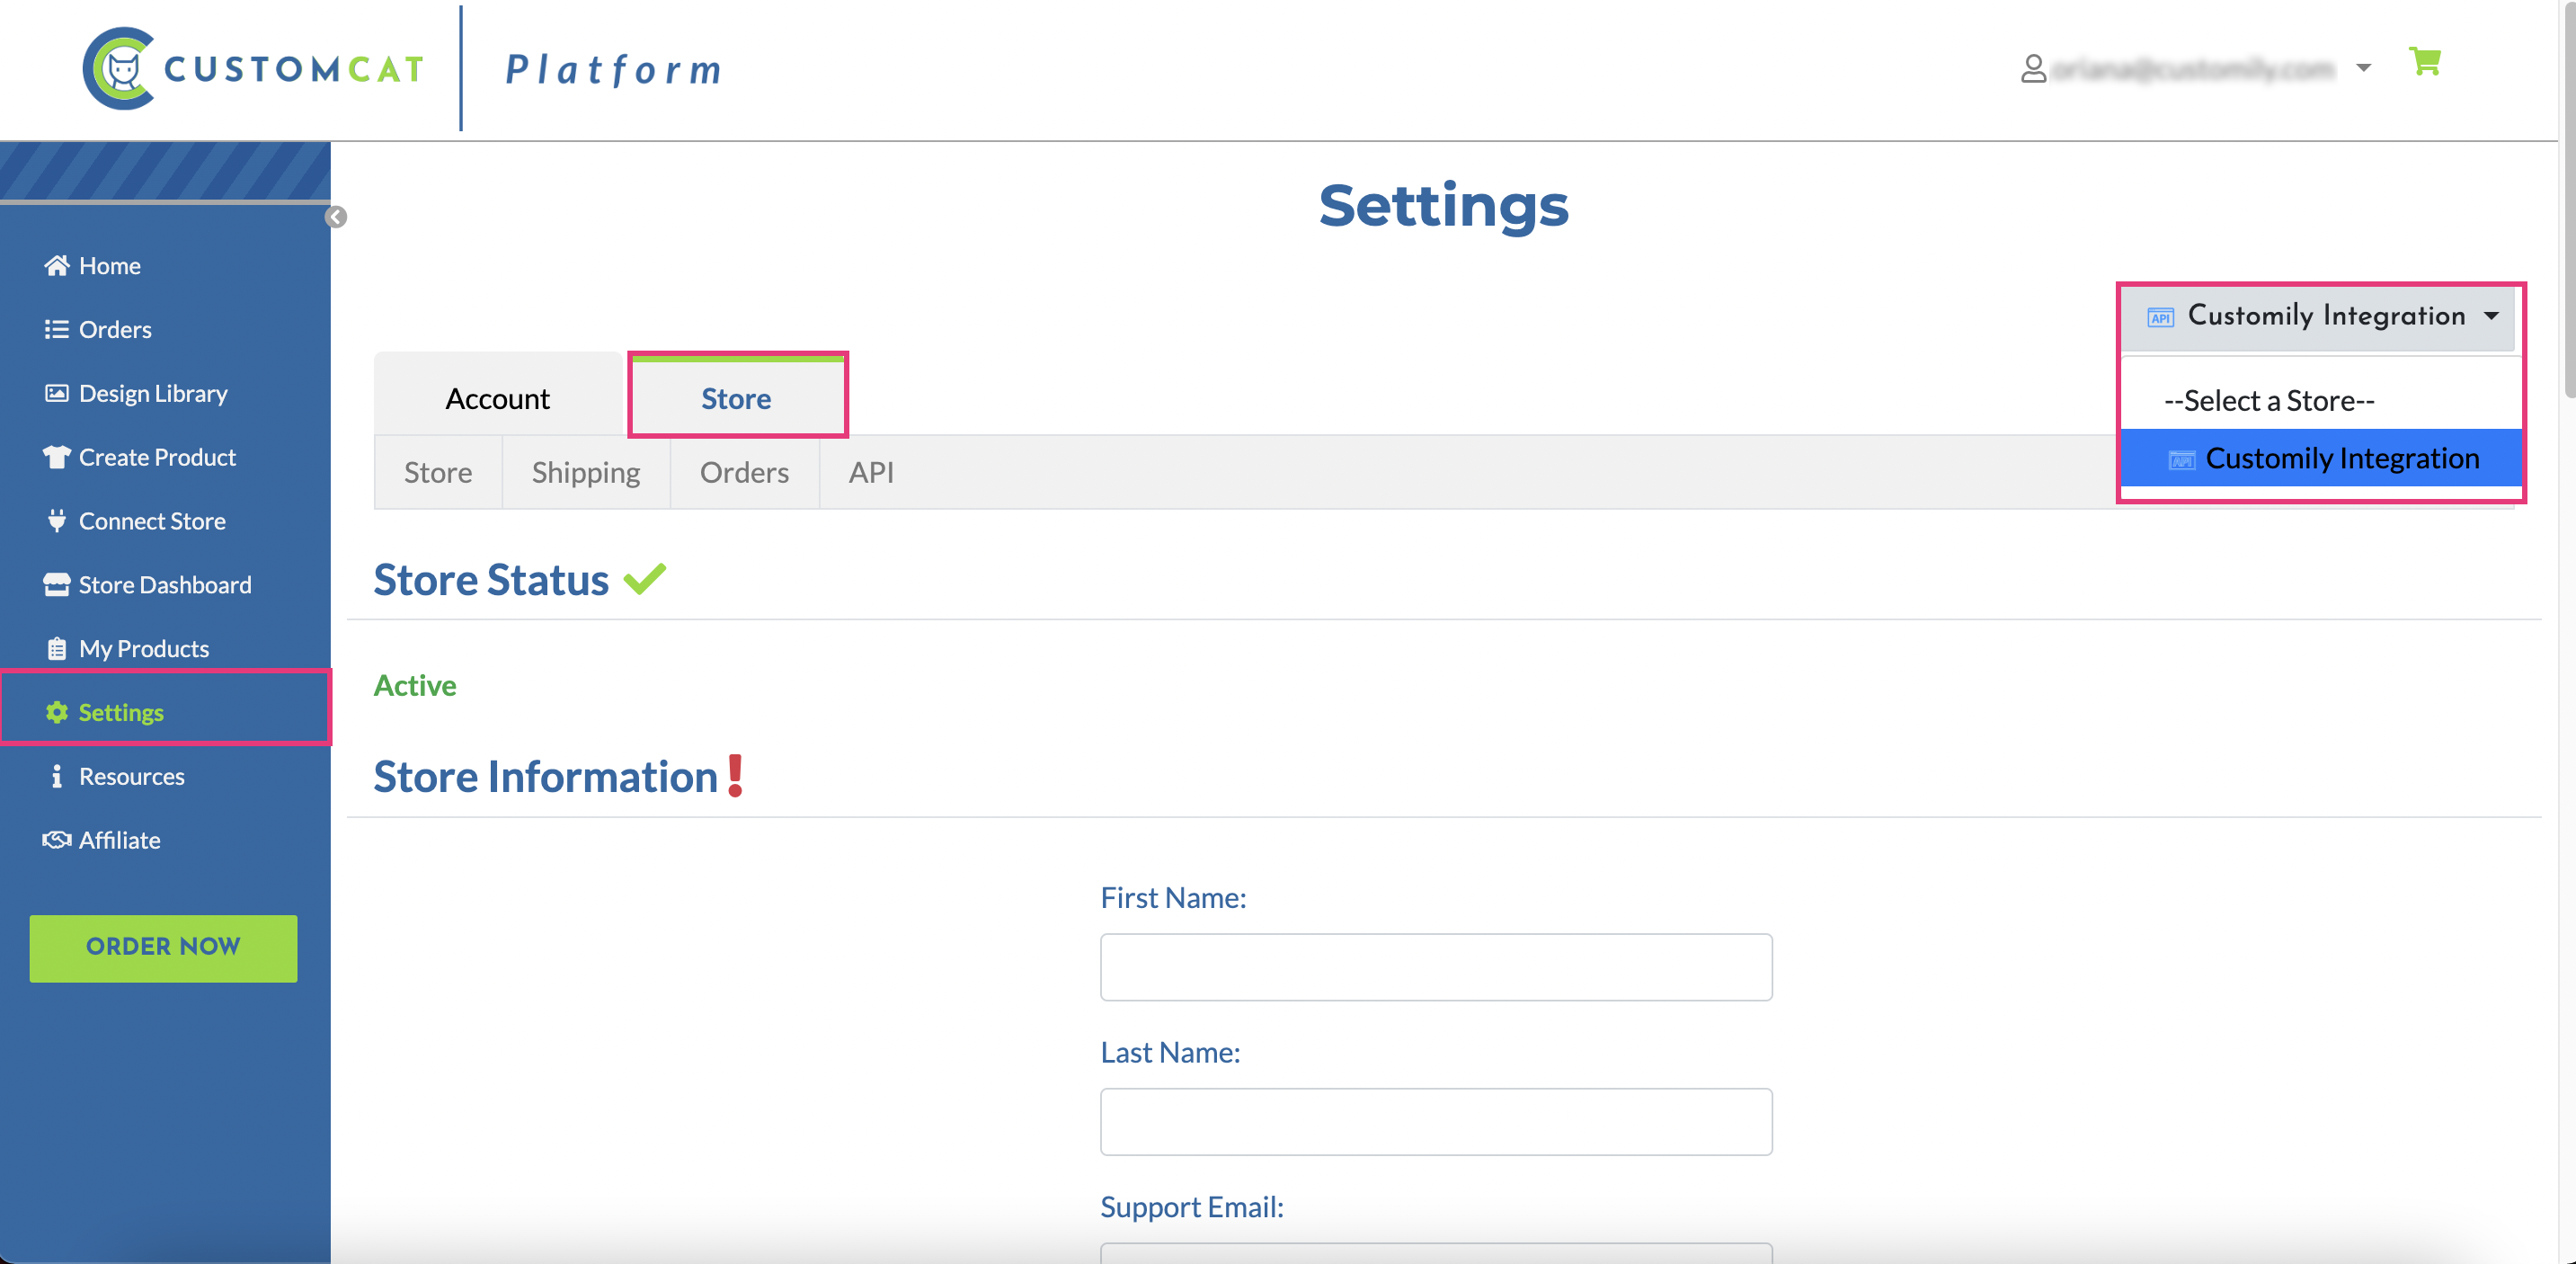
Task: Open the Shipping sub-tab
Action: click(x=585, y=472)
